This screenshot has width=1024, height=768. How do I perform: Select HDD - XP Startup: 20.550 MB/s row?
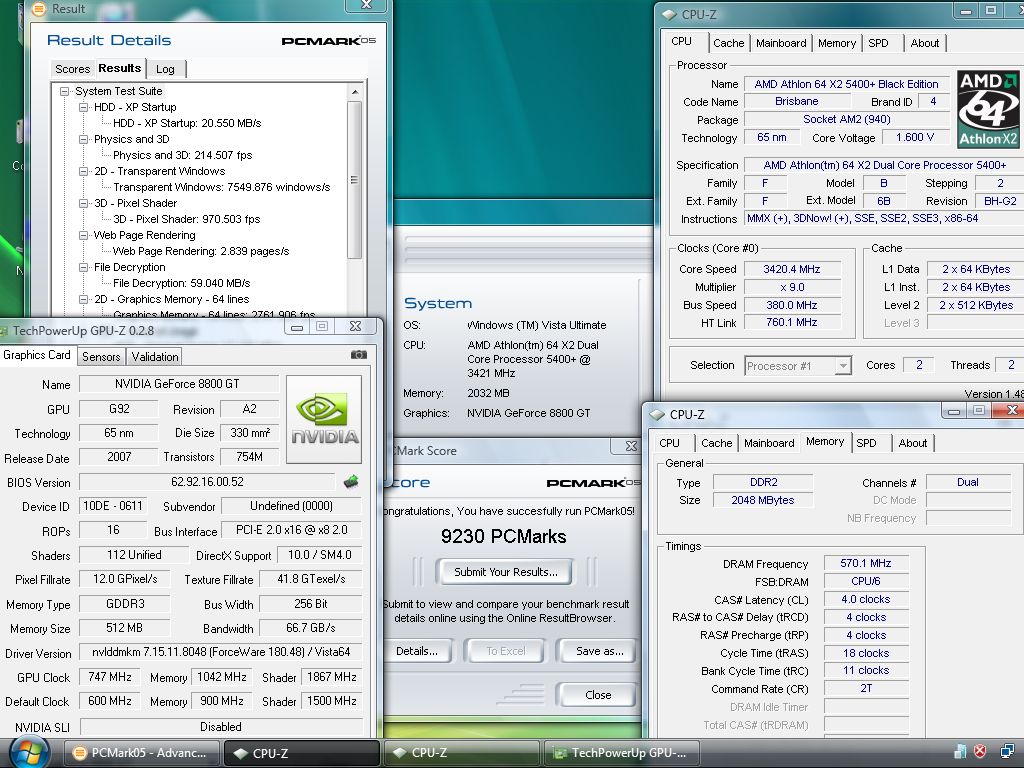pos(187,123)
